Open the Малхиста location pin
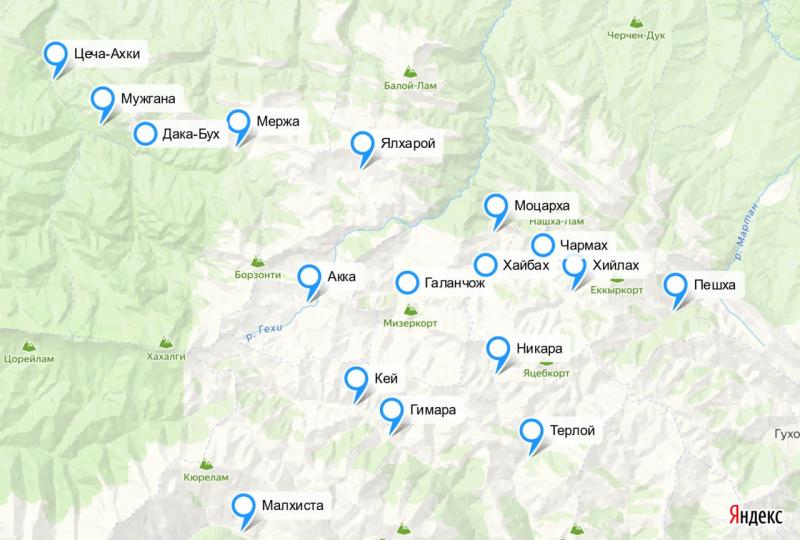This screenshot has height=540, width=800. click(x=243, y=507)
